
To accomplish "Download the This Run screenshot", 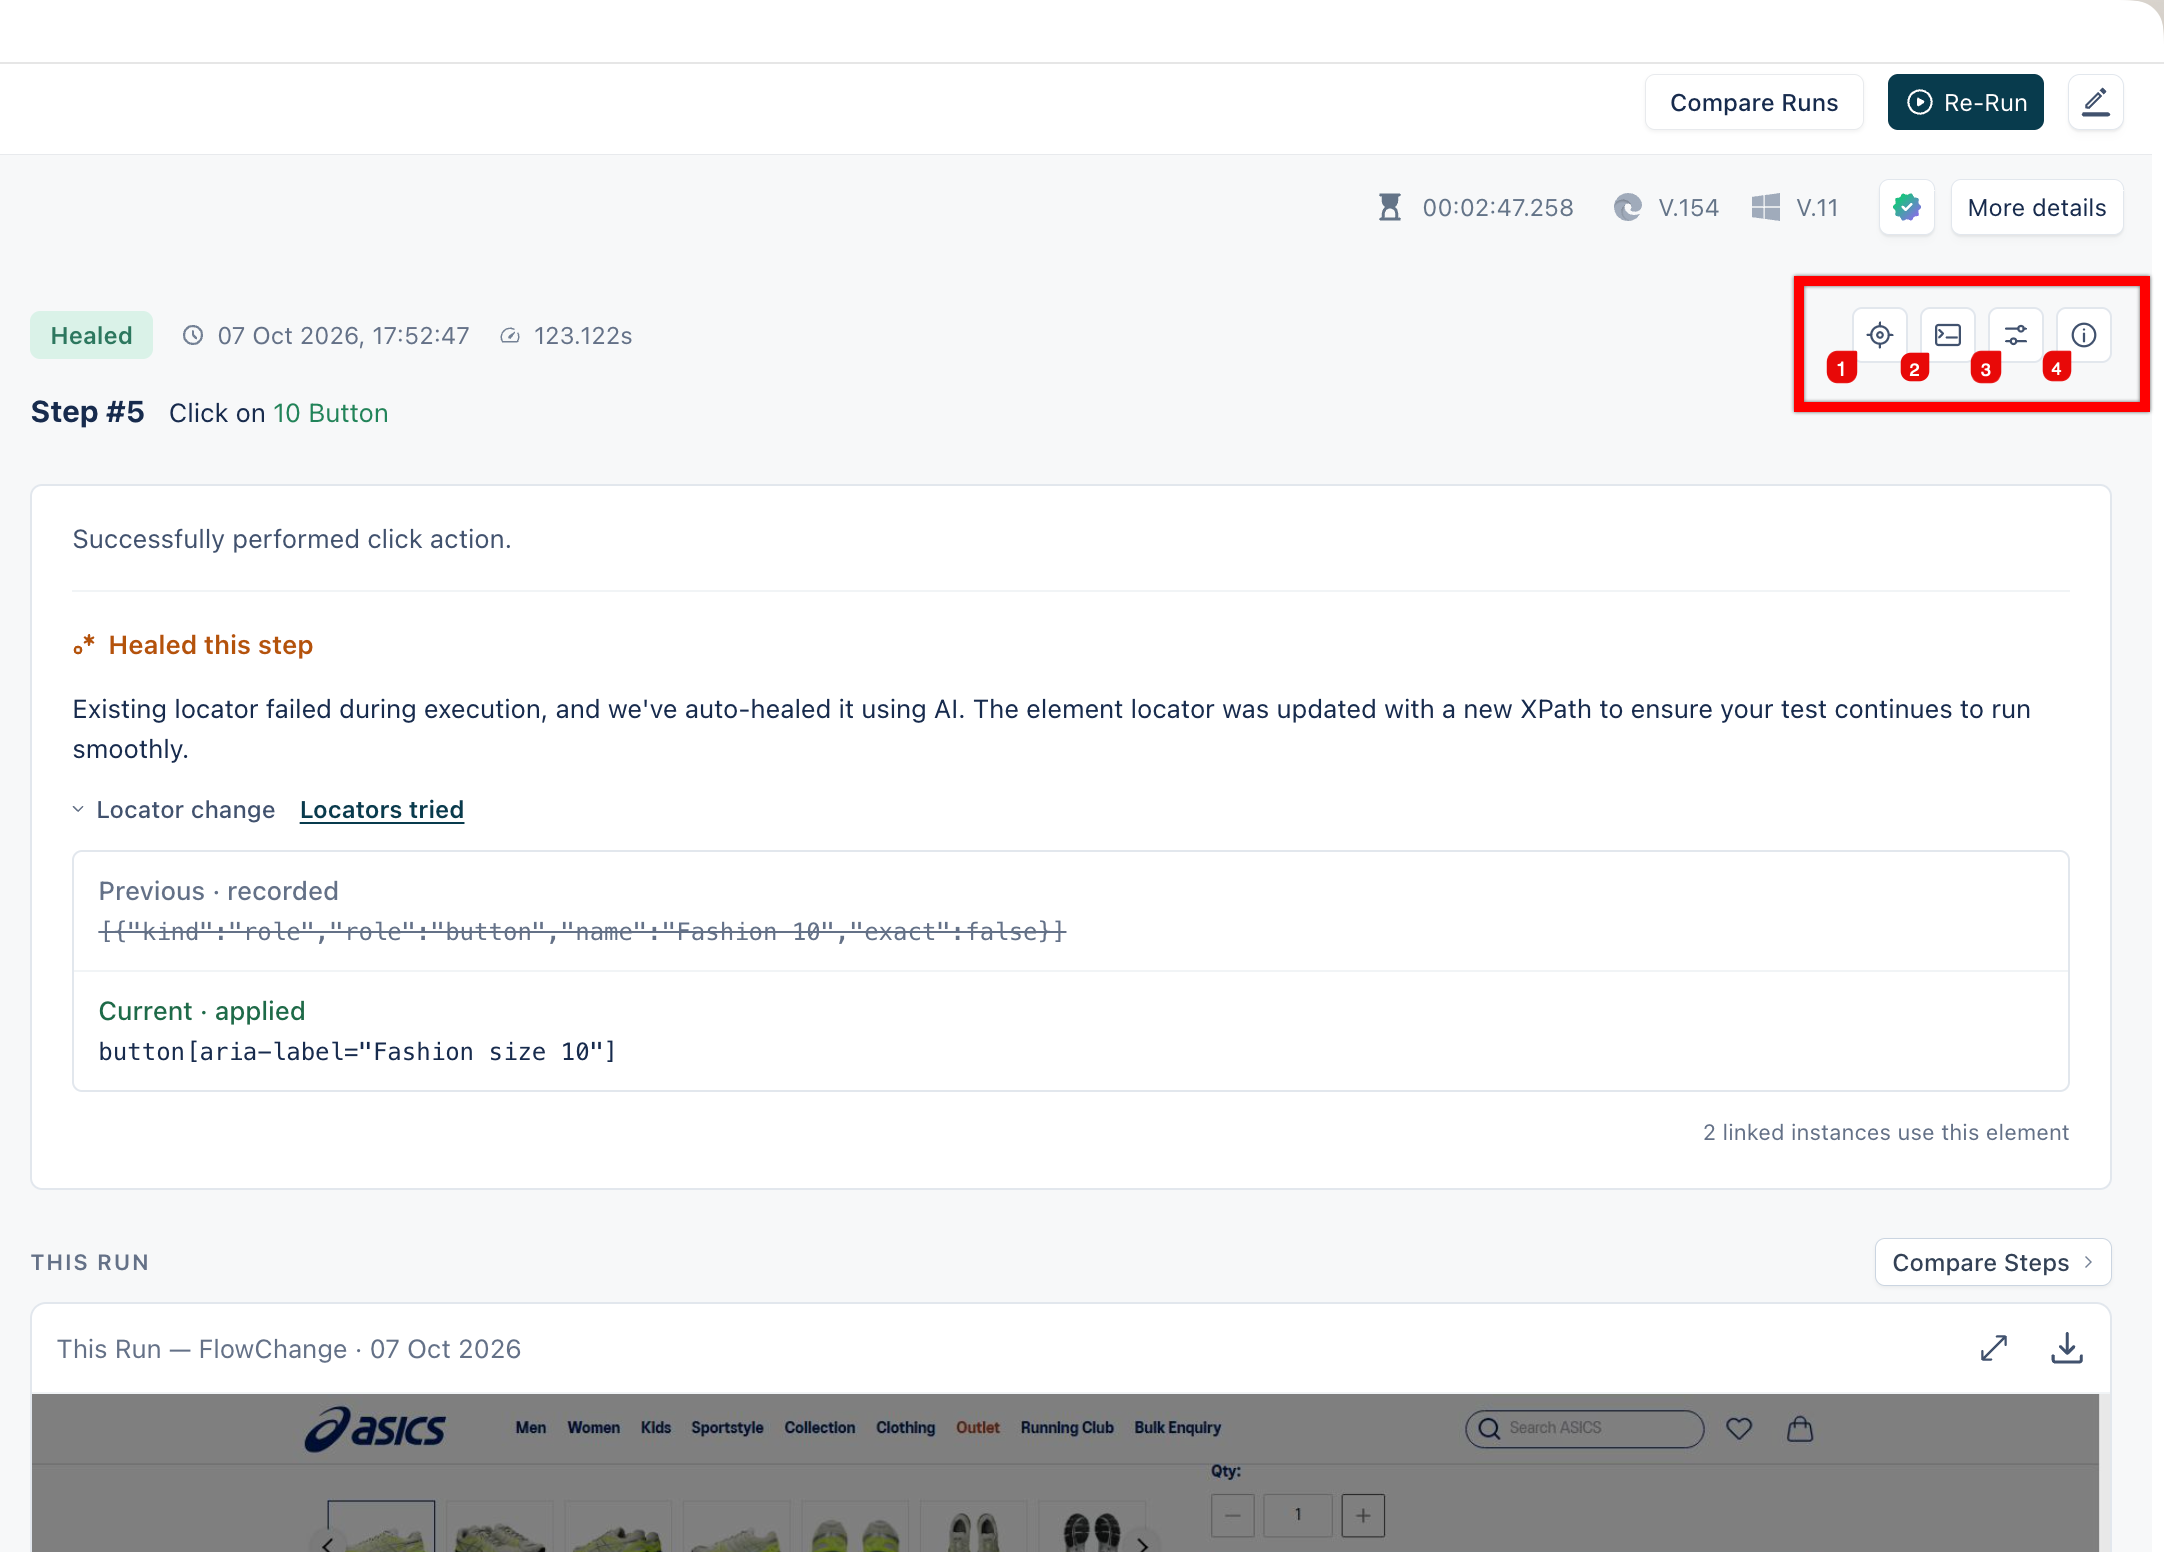I will pos(2067,1348).
